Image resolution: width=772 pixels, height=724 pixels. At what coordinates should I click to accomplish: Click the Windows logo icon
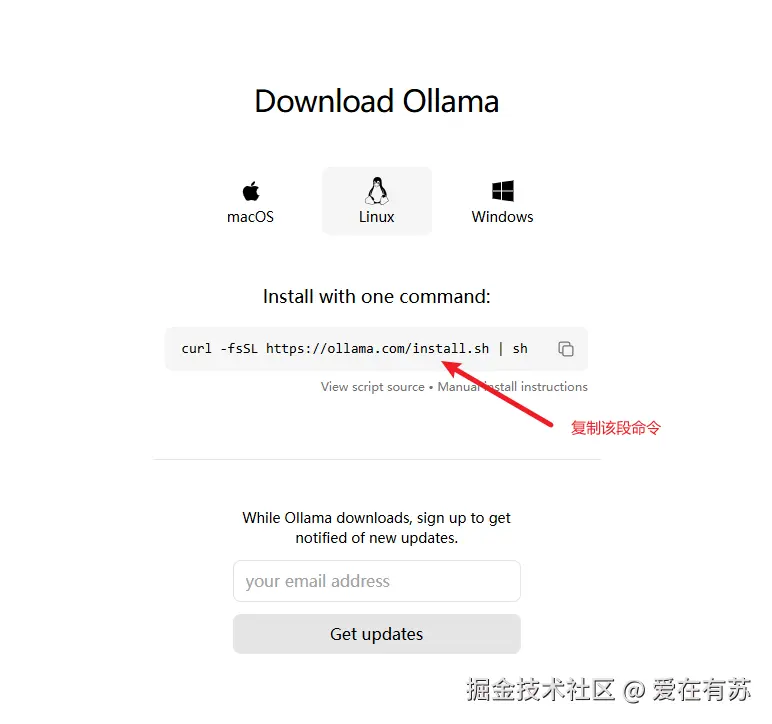(503, 191)
